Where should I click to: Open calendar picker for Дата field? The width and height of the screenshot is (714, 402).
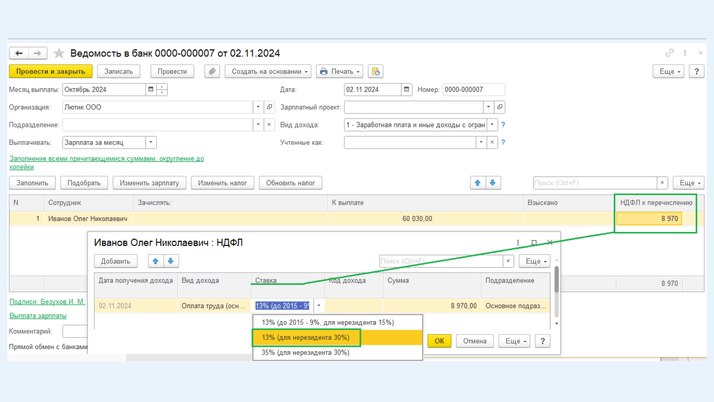(407, 90)
